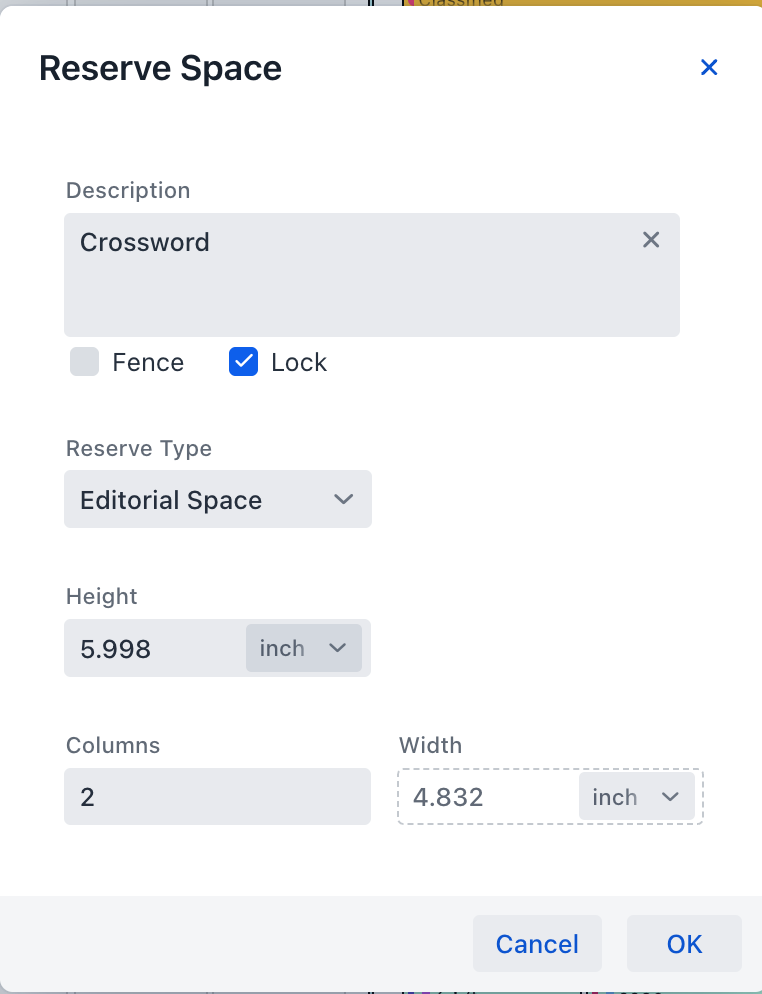Click the Width inch chevron arrow
This screenshot has height=994, width=762.
click(x=670, y=796)
